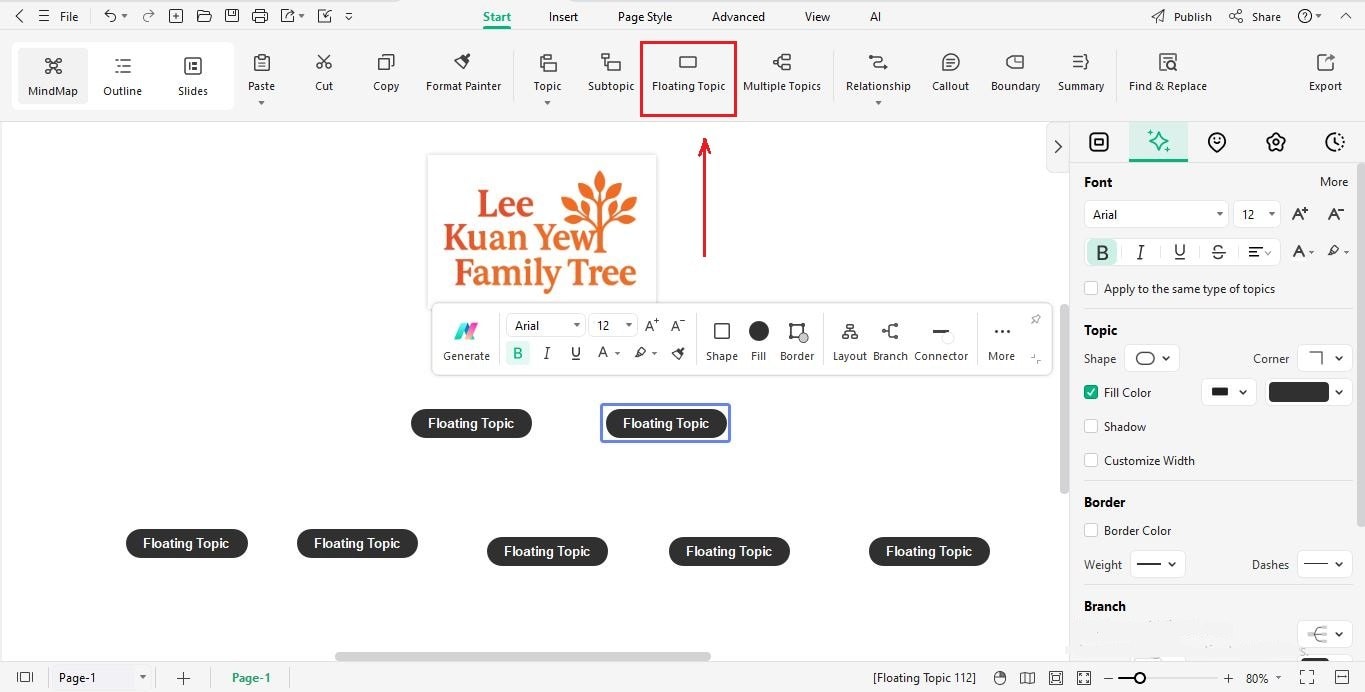Toggle Bold in the right Font panel
1365x692 pixels.
[x=1102, y=252]
